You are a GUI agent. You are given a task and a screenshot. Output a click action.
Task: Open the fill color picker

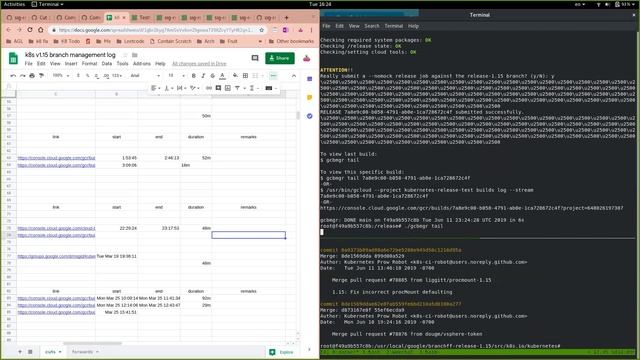pyautogui.click(x=235, y=76)
